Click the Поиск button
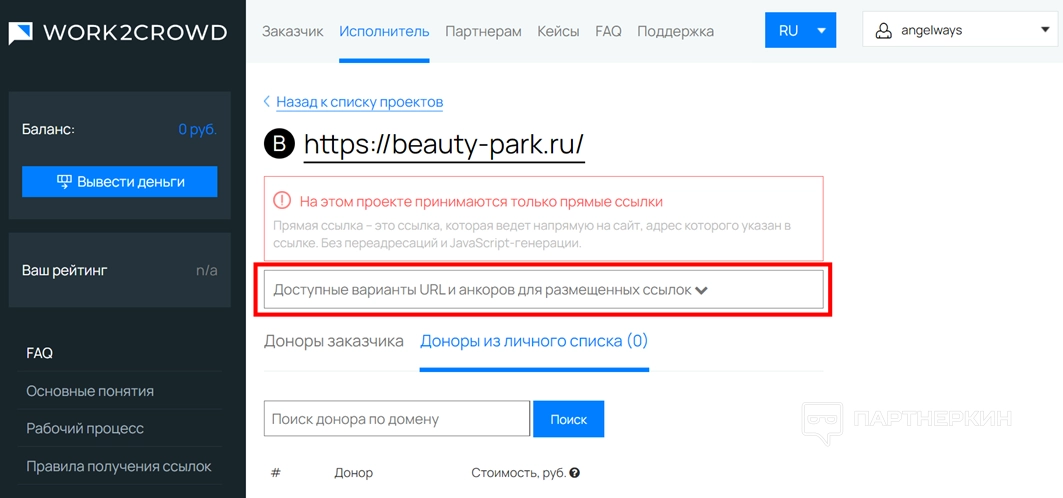Screen dimensions: 1063x498 point(568,419)
